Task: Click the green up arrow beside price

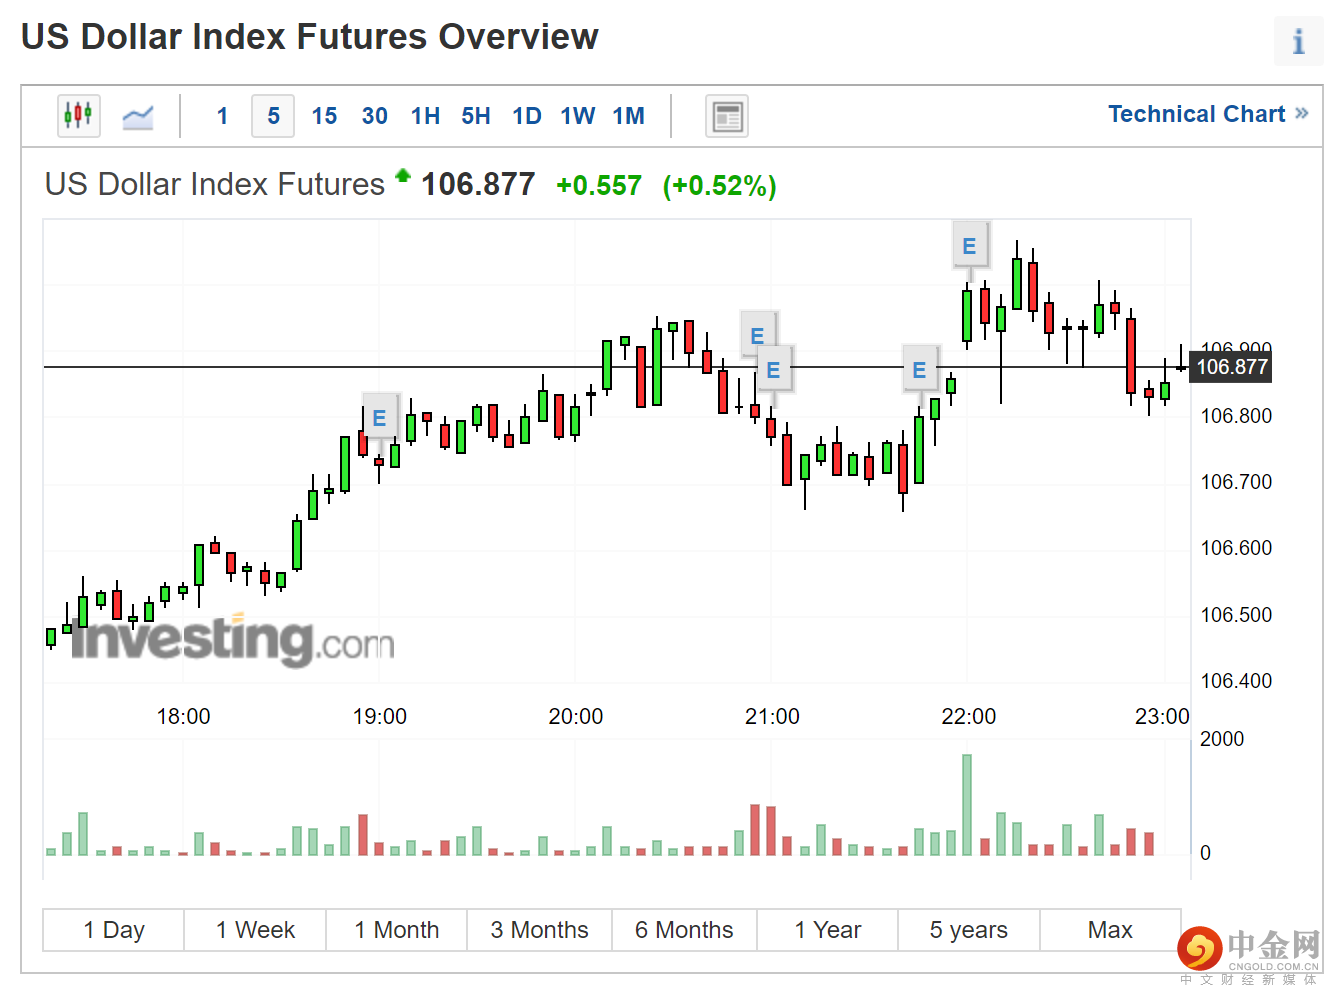Action: (x=403, y=176)
